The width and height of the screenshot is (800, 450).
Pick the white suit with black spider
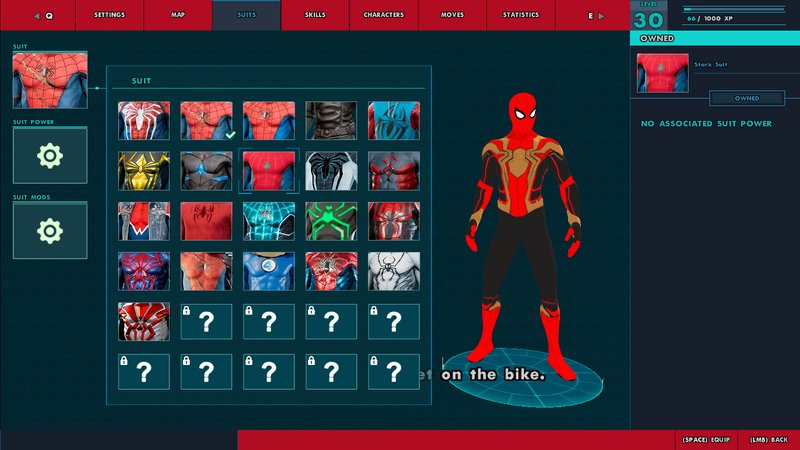331,171
